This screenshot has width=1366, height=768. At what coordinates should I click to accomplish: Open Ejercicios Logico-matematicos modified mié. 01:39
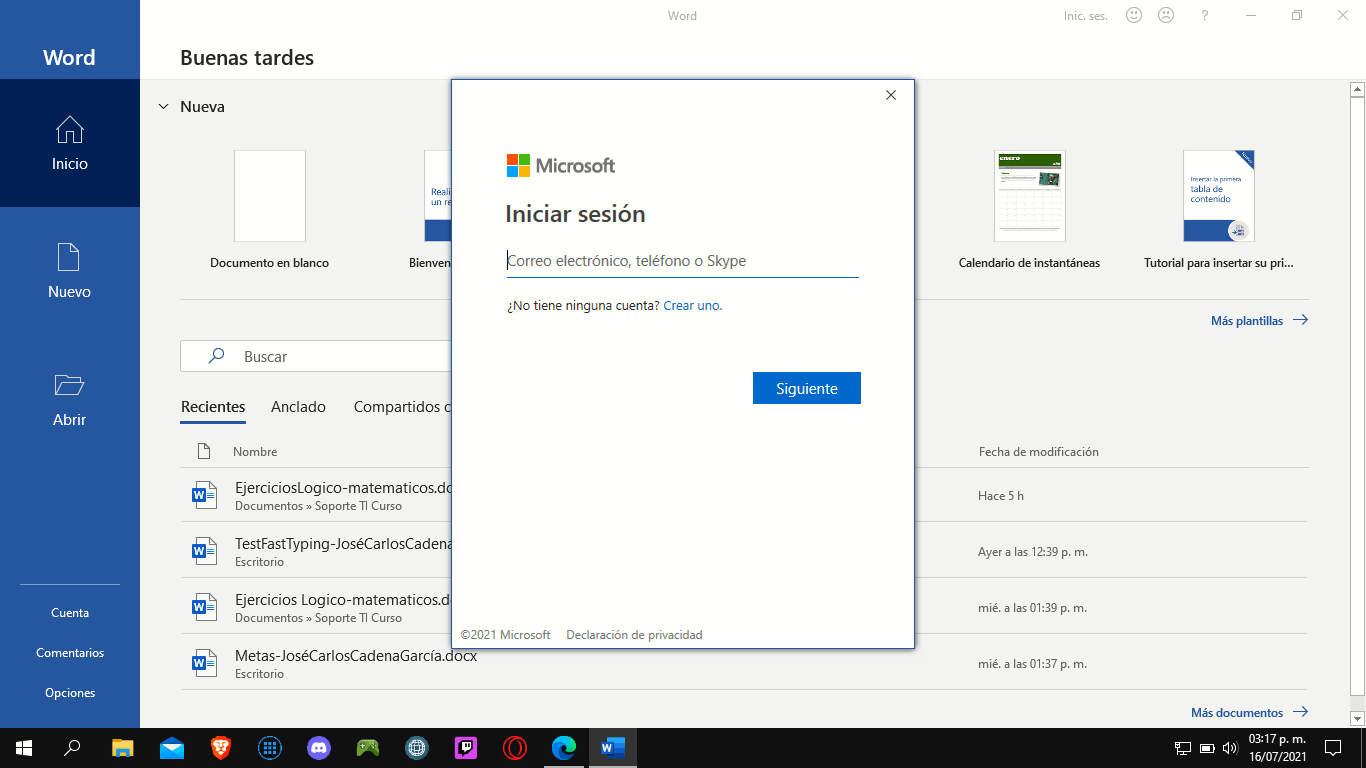point(744,607)
